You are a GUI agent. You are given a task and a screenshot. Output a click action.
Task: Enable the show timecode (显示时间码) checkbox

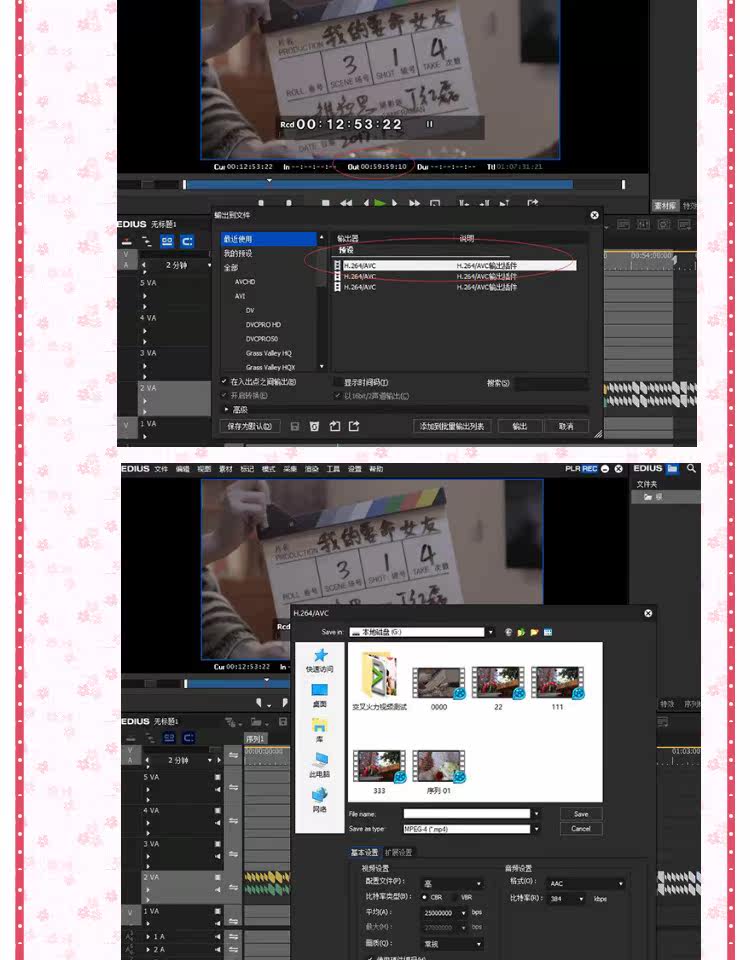[x=338, y=382]
